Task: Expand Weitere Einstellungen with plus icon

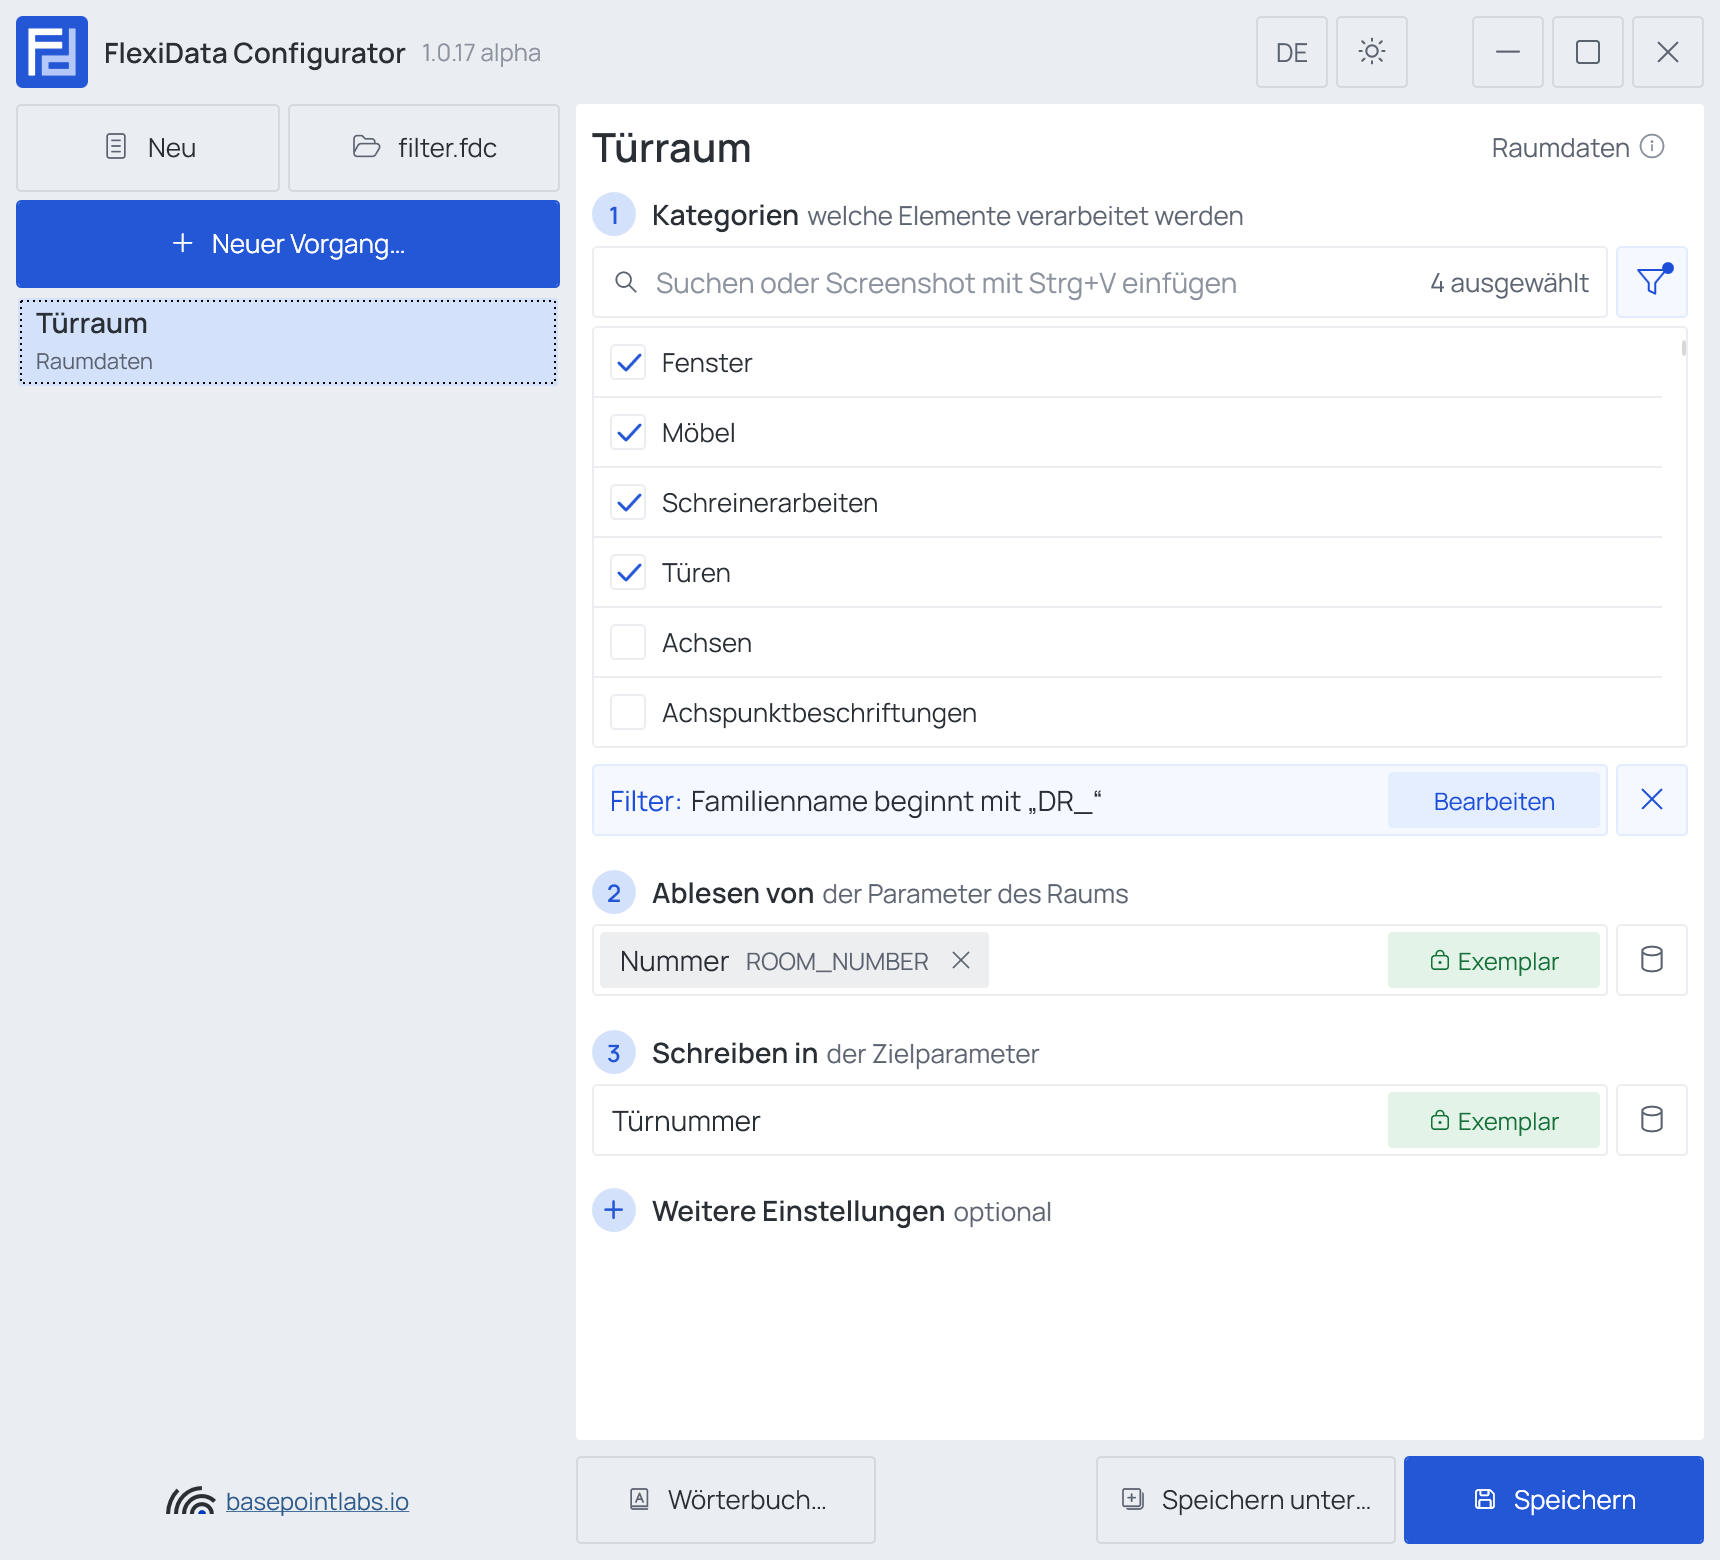Action: 614,1210
